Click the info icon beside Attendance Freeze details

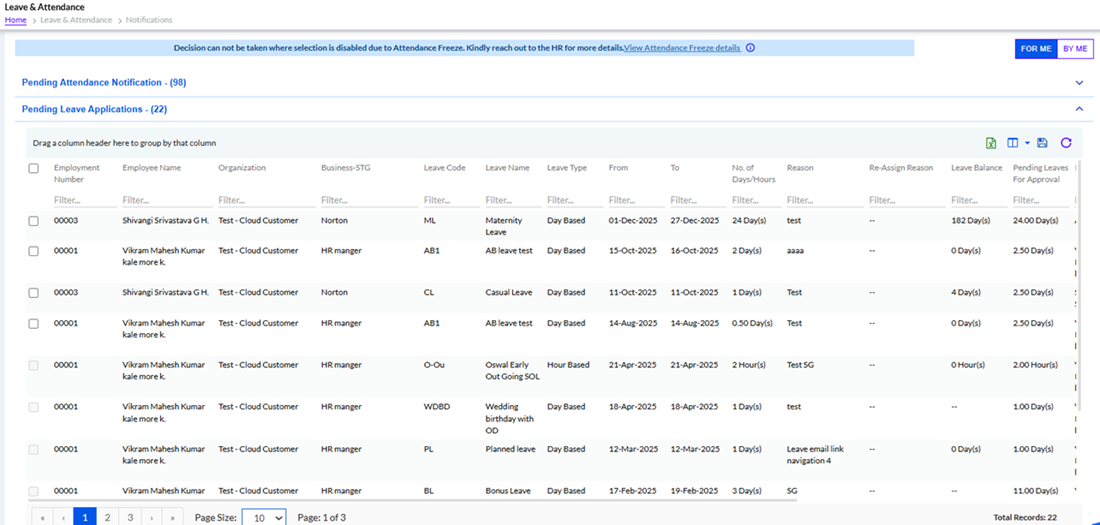[750, 48]
